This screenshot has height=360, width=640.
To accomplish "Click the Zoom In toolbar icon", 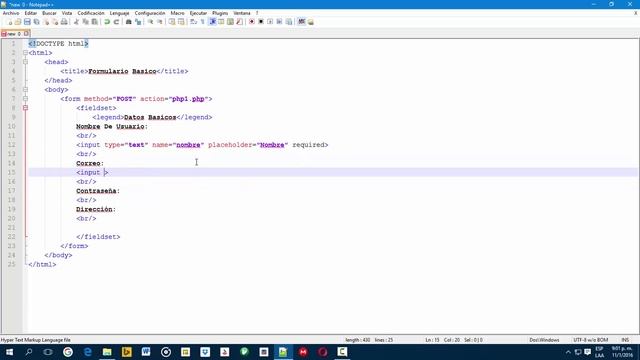I will [x=150, y=22].
